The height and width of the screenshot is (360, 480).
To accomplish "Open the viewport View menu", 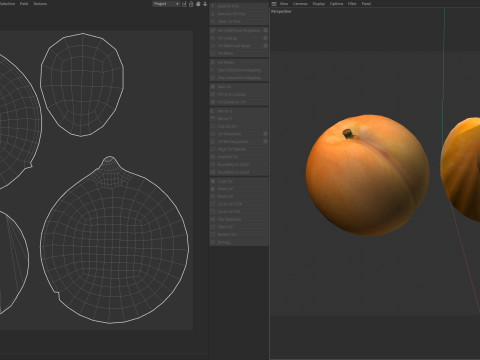I will point(284,4).
